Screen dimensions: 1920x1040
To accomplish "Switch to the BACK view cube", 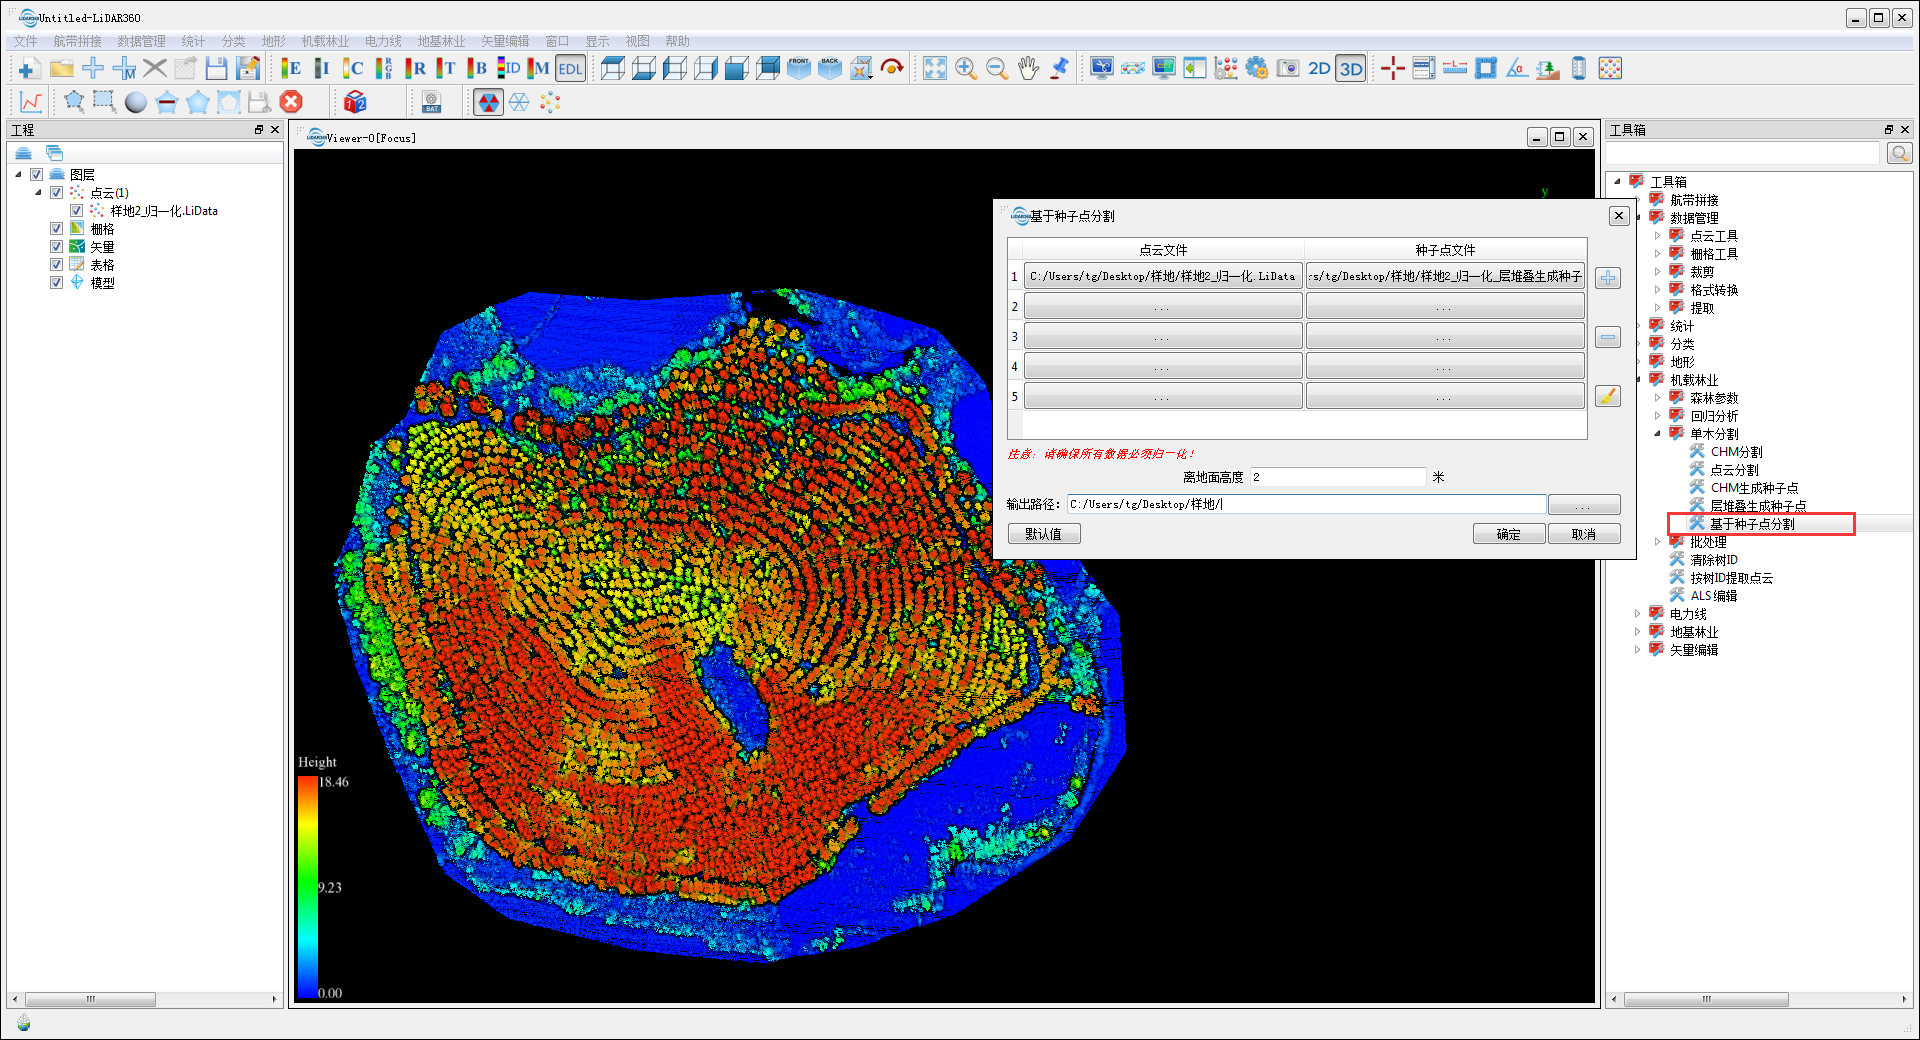I will coord(830,68).
